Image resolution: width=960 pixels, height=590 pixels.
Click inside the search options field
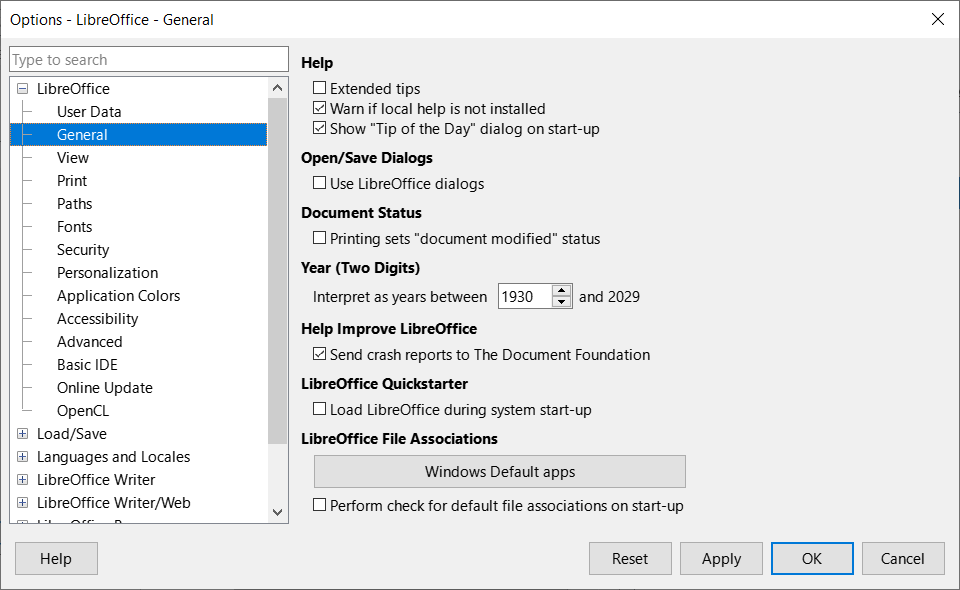tap(148, 59)
